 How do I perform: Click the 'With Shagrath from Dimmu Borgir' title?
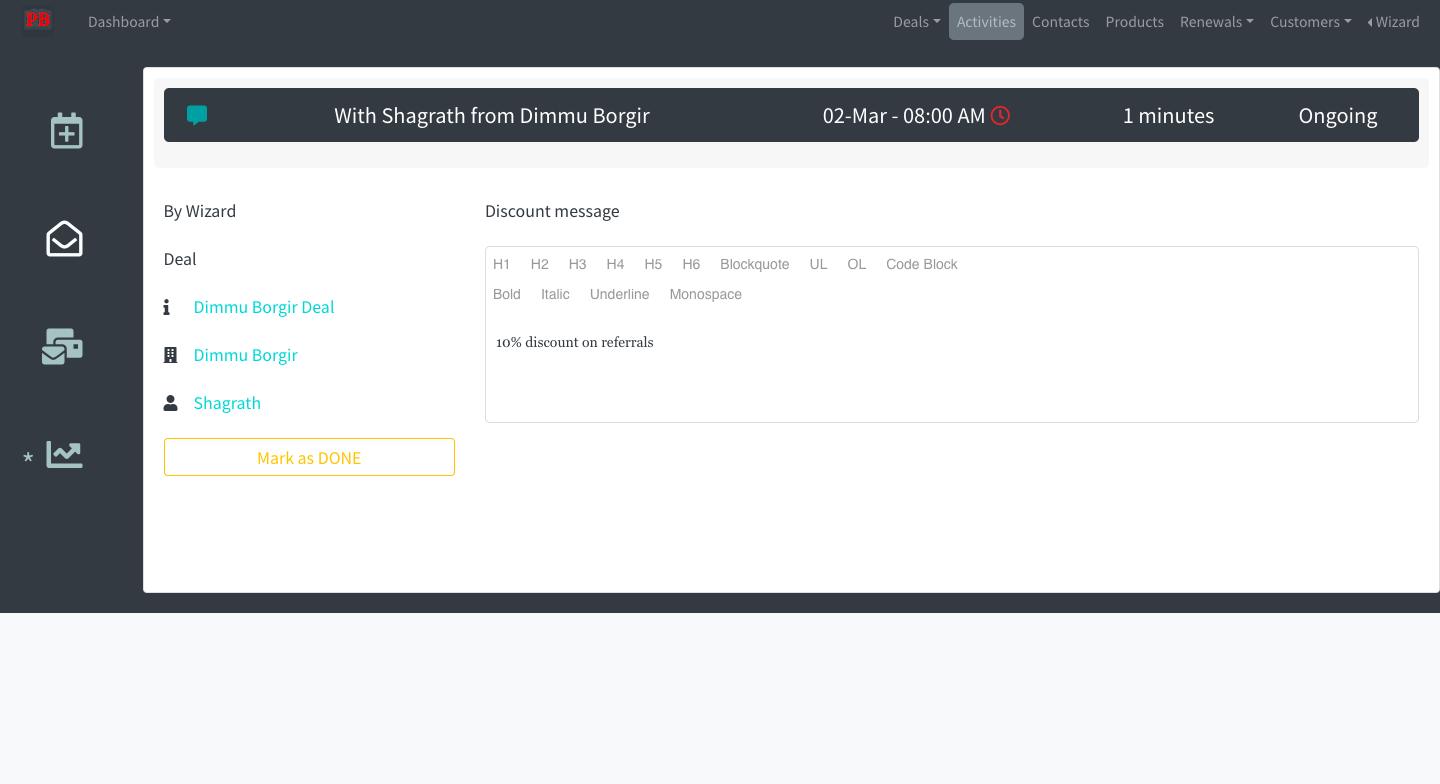tap(492, 116)
